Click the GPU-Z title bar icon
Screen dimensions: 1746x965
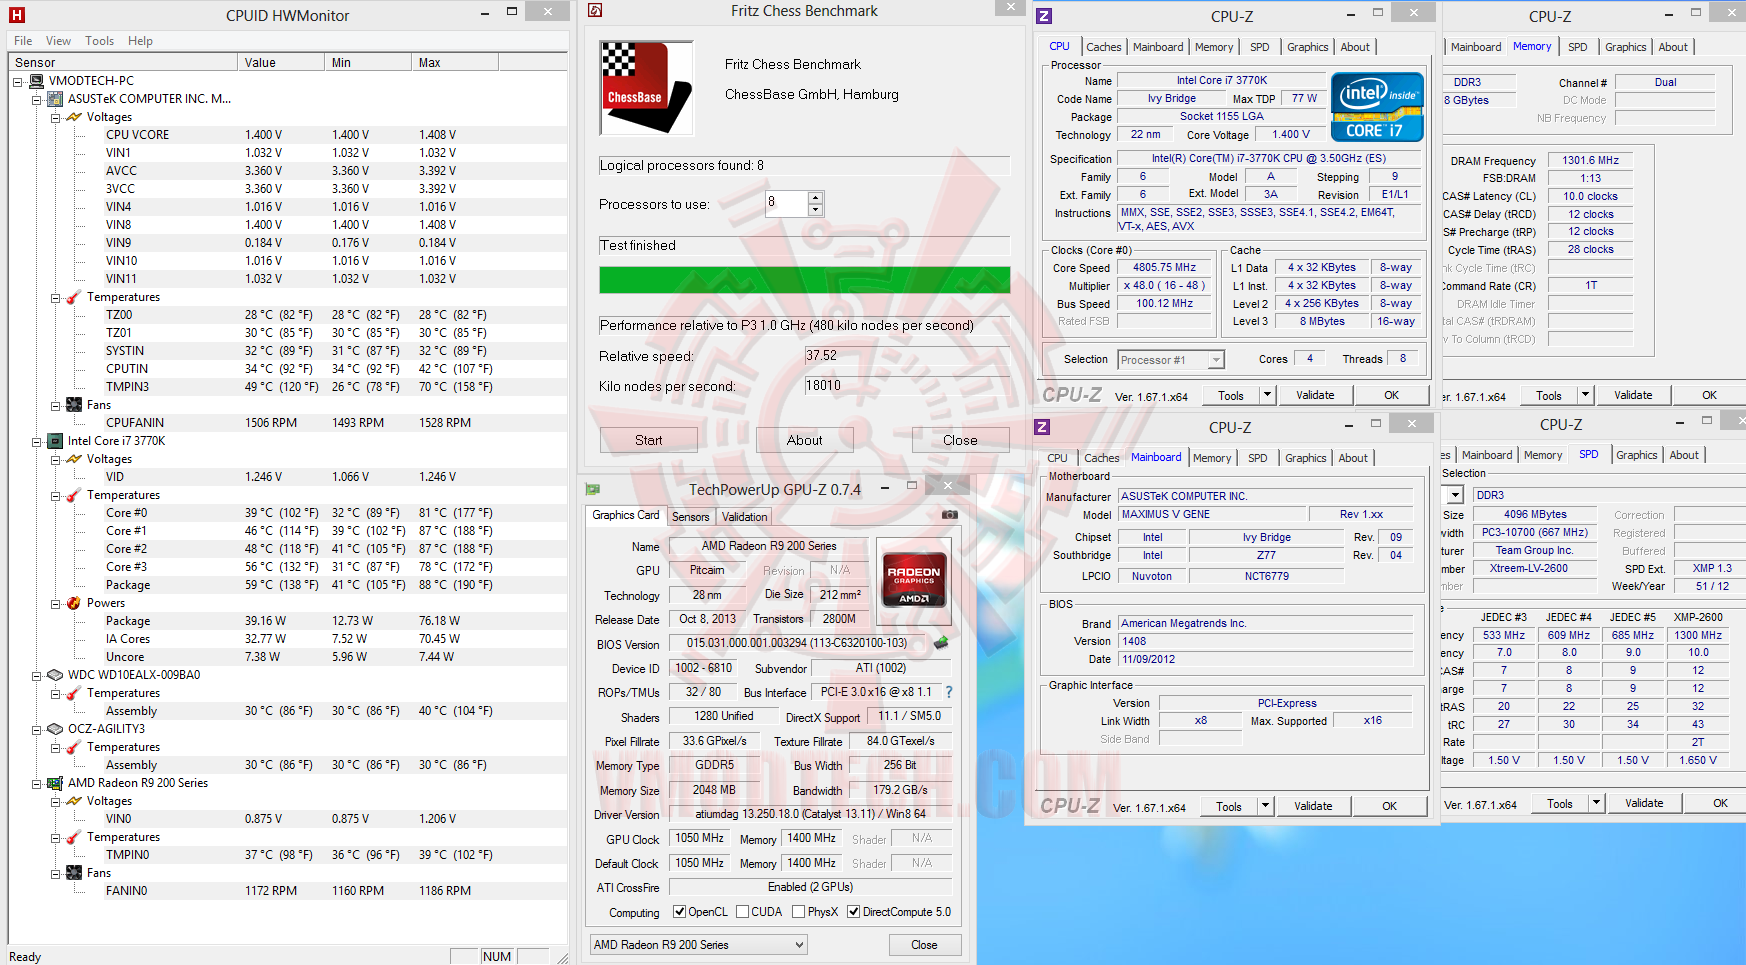[x=593, y=489]
